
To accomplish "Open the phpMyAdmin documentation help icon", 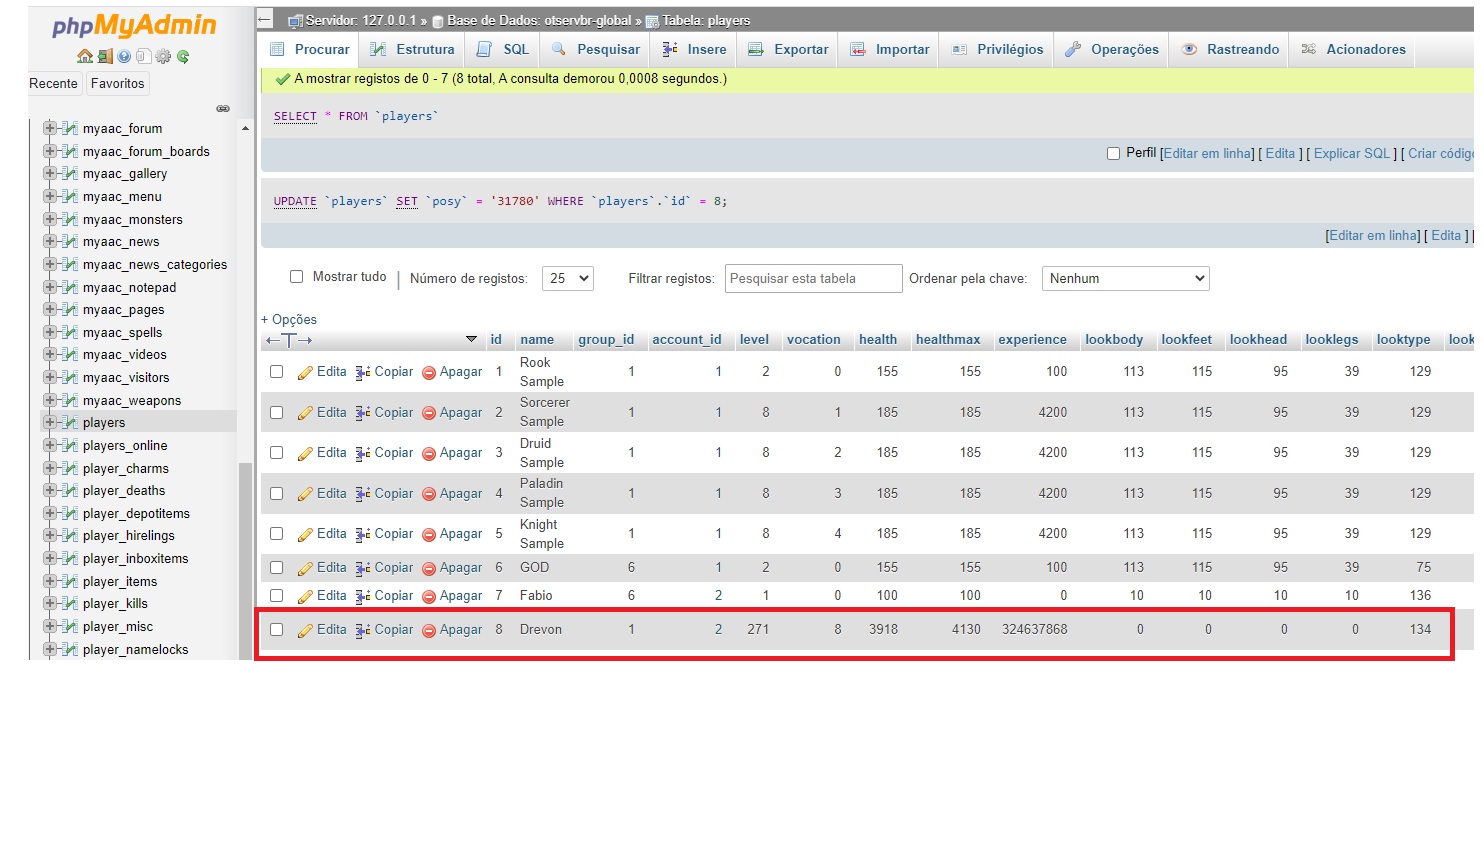I will tap(124, 57).
